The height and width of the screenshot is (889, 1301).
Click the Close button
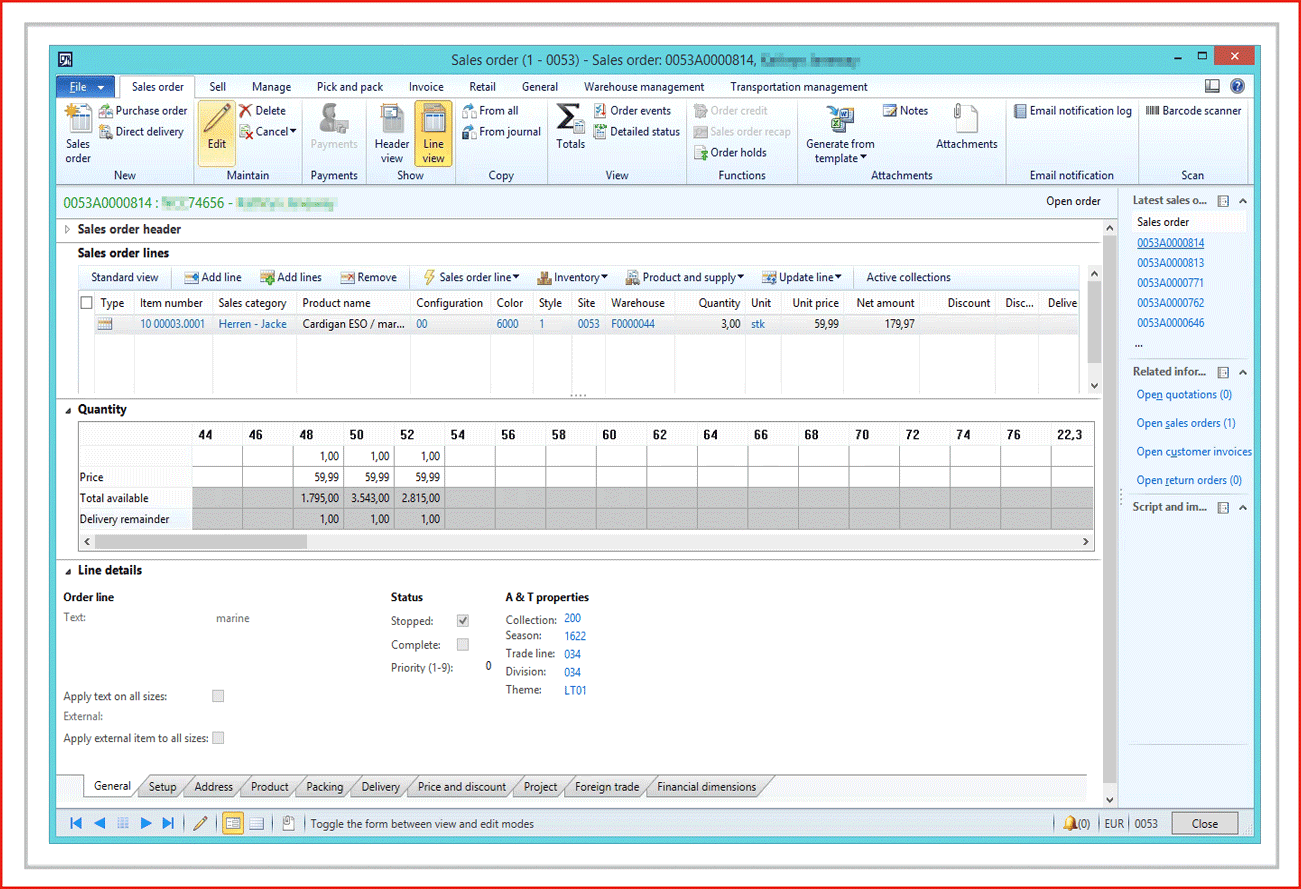coord(1204,824)
